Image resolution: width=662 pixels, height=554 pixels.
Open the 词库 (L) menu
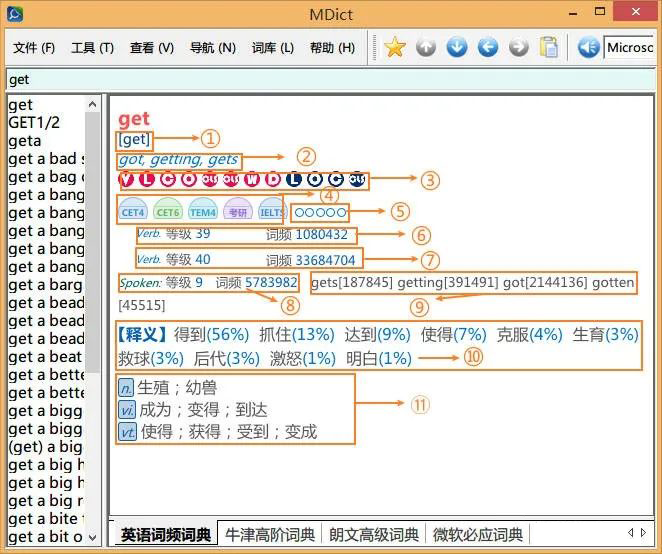point(273,48)
